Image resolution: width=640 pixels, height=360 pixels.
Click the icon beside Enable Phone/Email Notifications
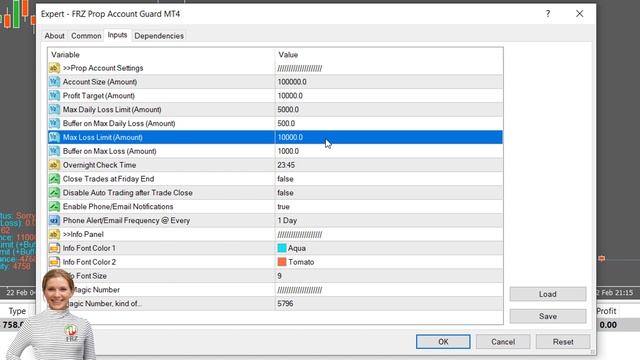pyautogui.click(x=54, y=207)
